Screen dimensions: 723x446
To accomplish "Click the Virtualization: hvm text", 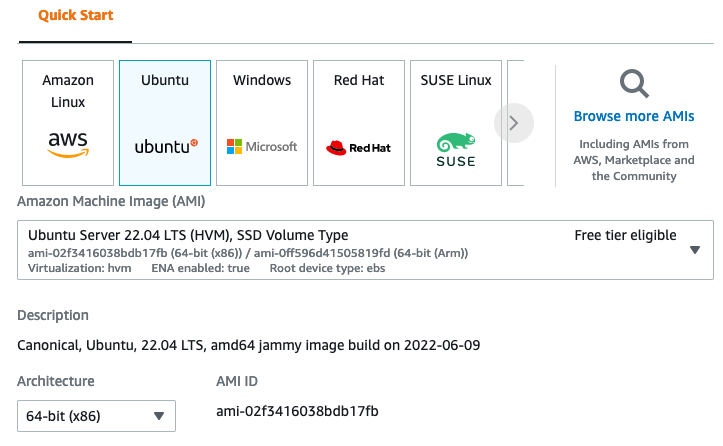I will pyautogui.click(x=79, y=268).
